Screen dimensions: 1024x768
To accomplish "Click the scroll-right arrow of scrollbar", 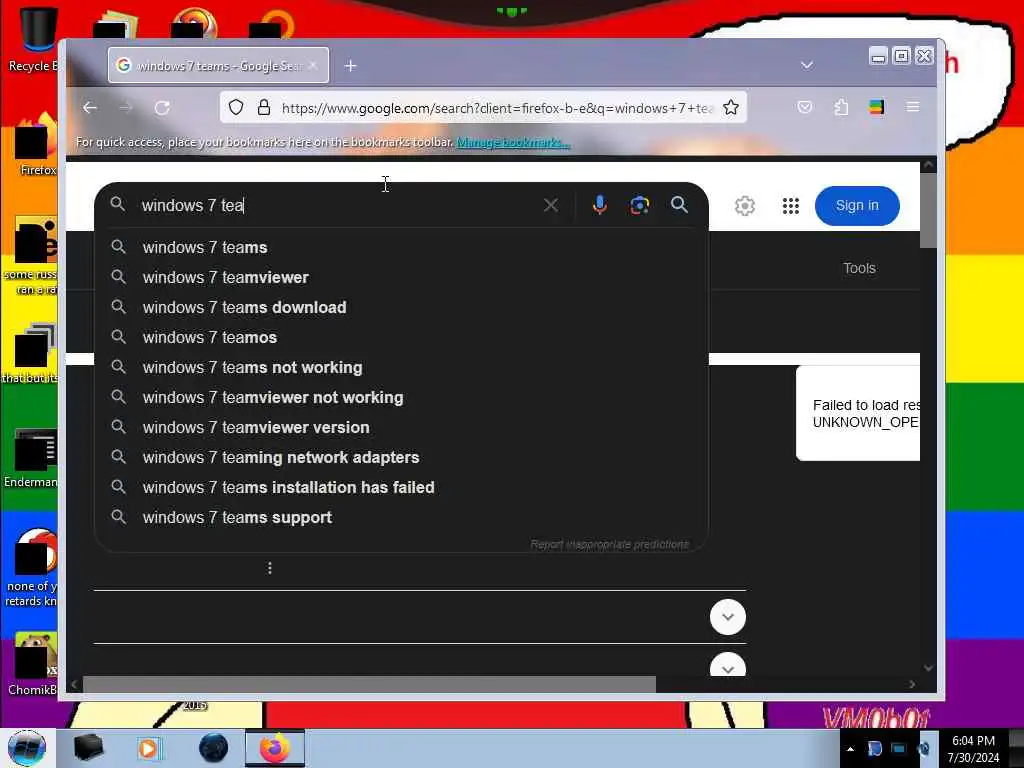I will point(912,684).
